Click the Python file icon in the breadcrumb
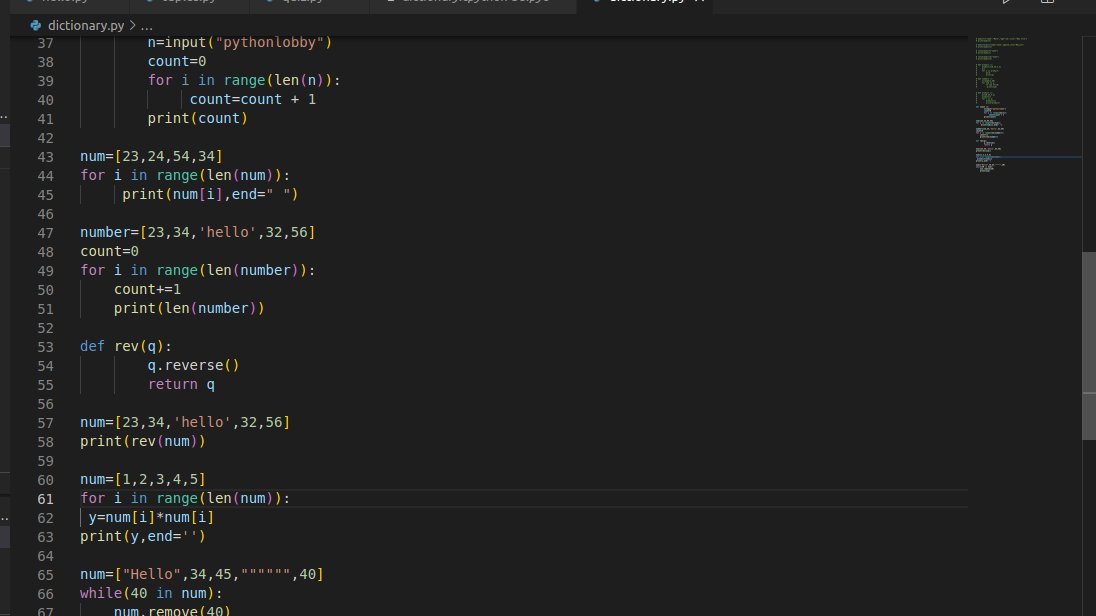Screen dimensions: 1096x616 pos(36,26)
